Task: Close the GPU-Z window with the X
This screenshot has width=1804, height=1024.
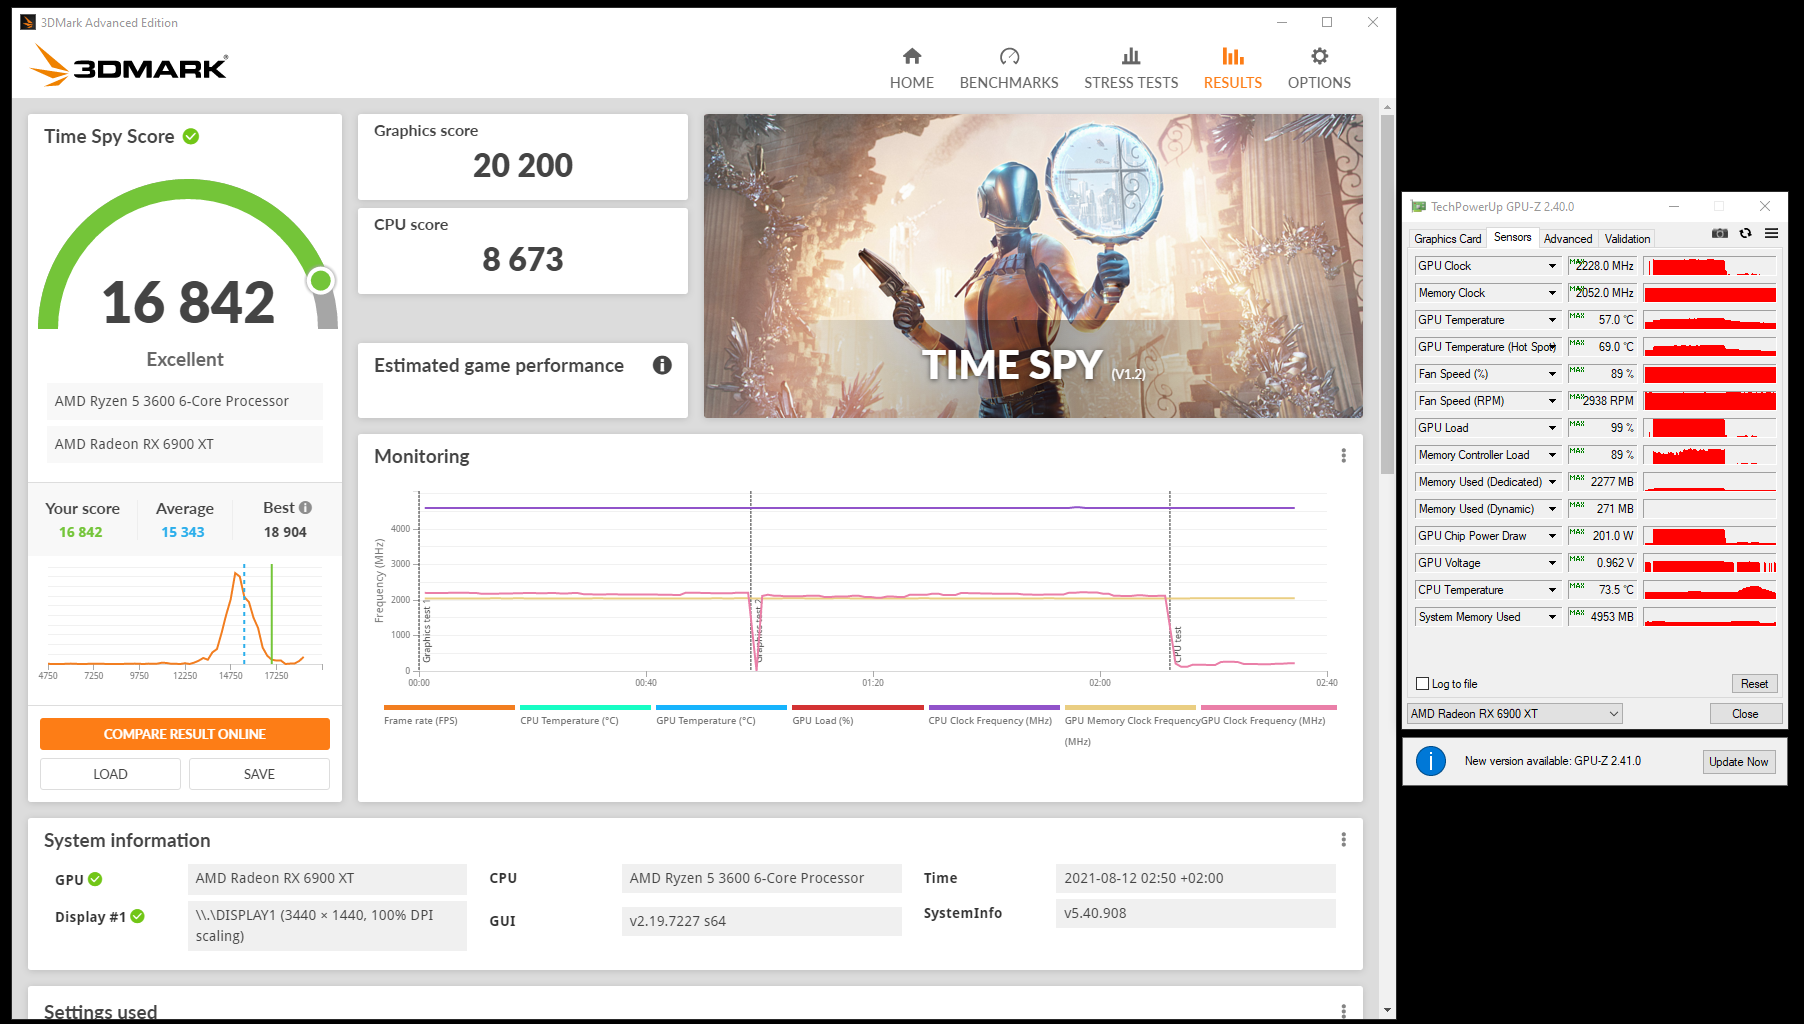Action: point(1765,207)
